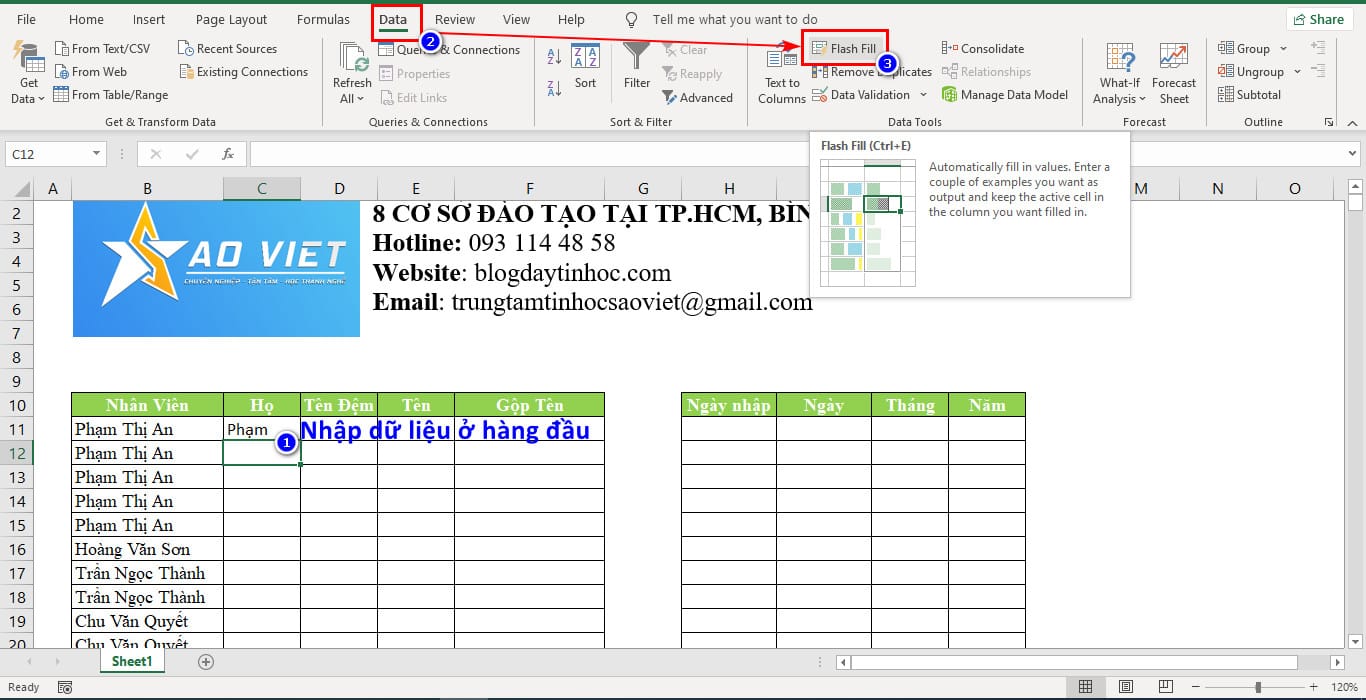Activate Flash Fill
Screen dimensions: 1366x700
845,48
